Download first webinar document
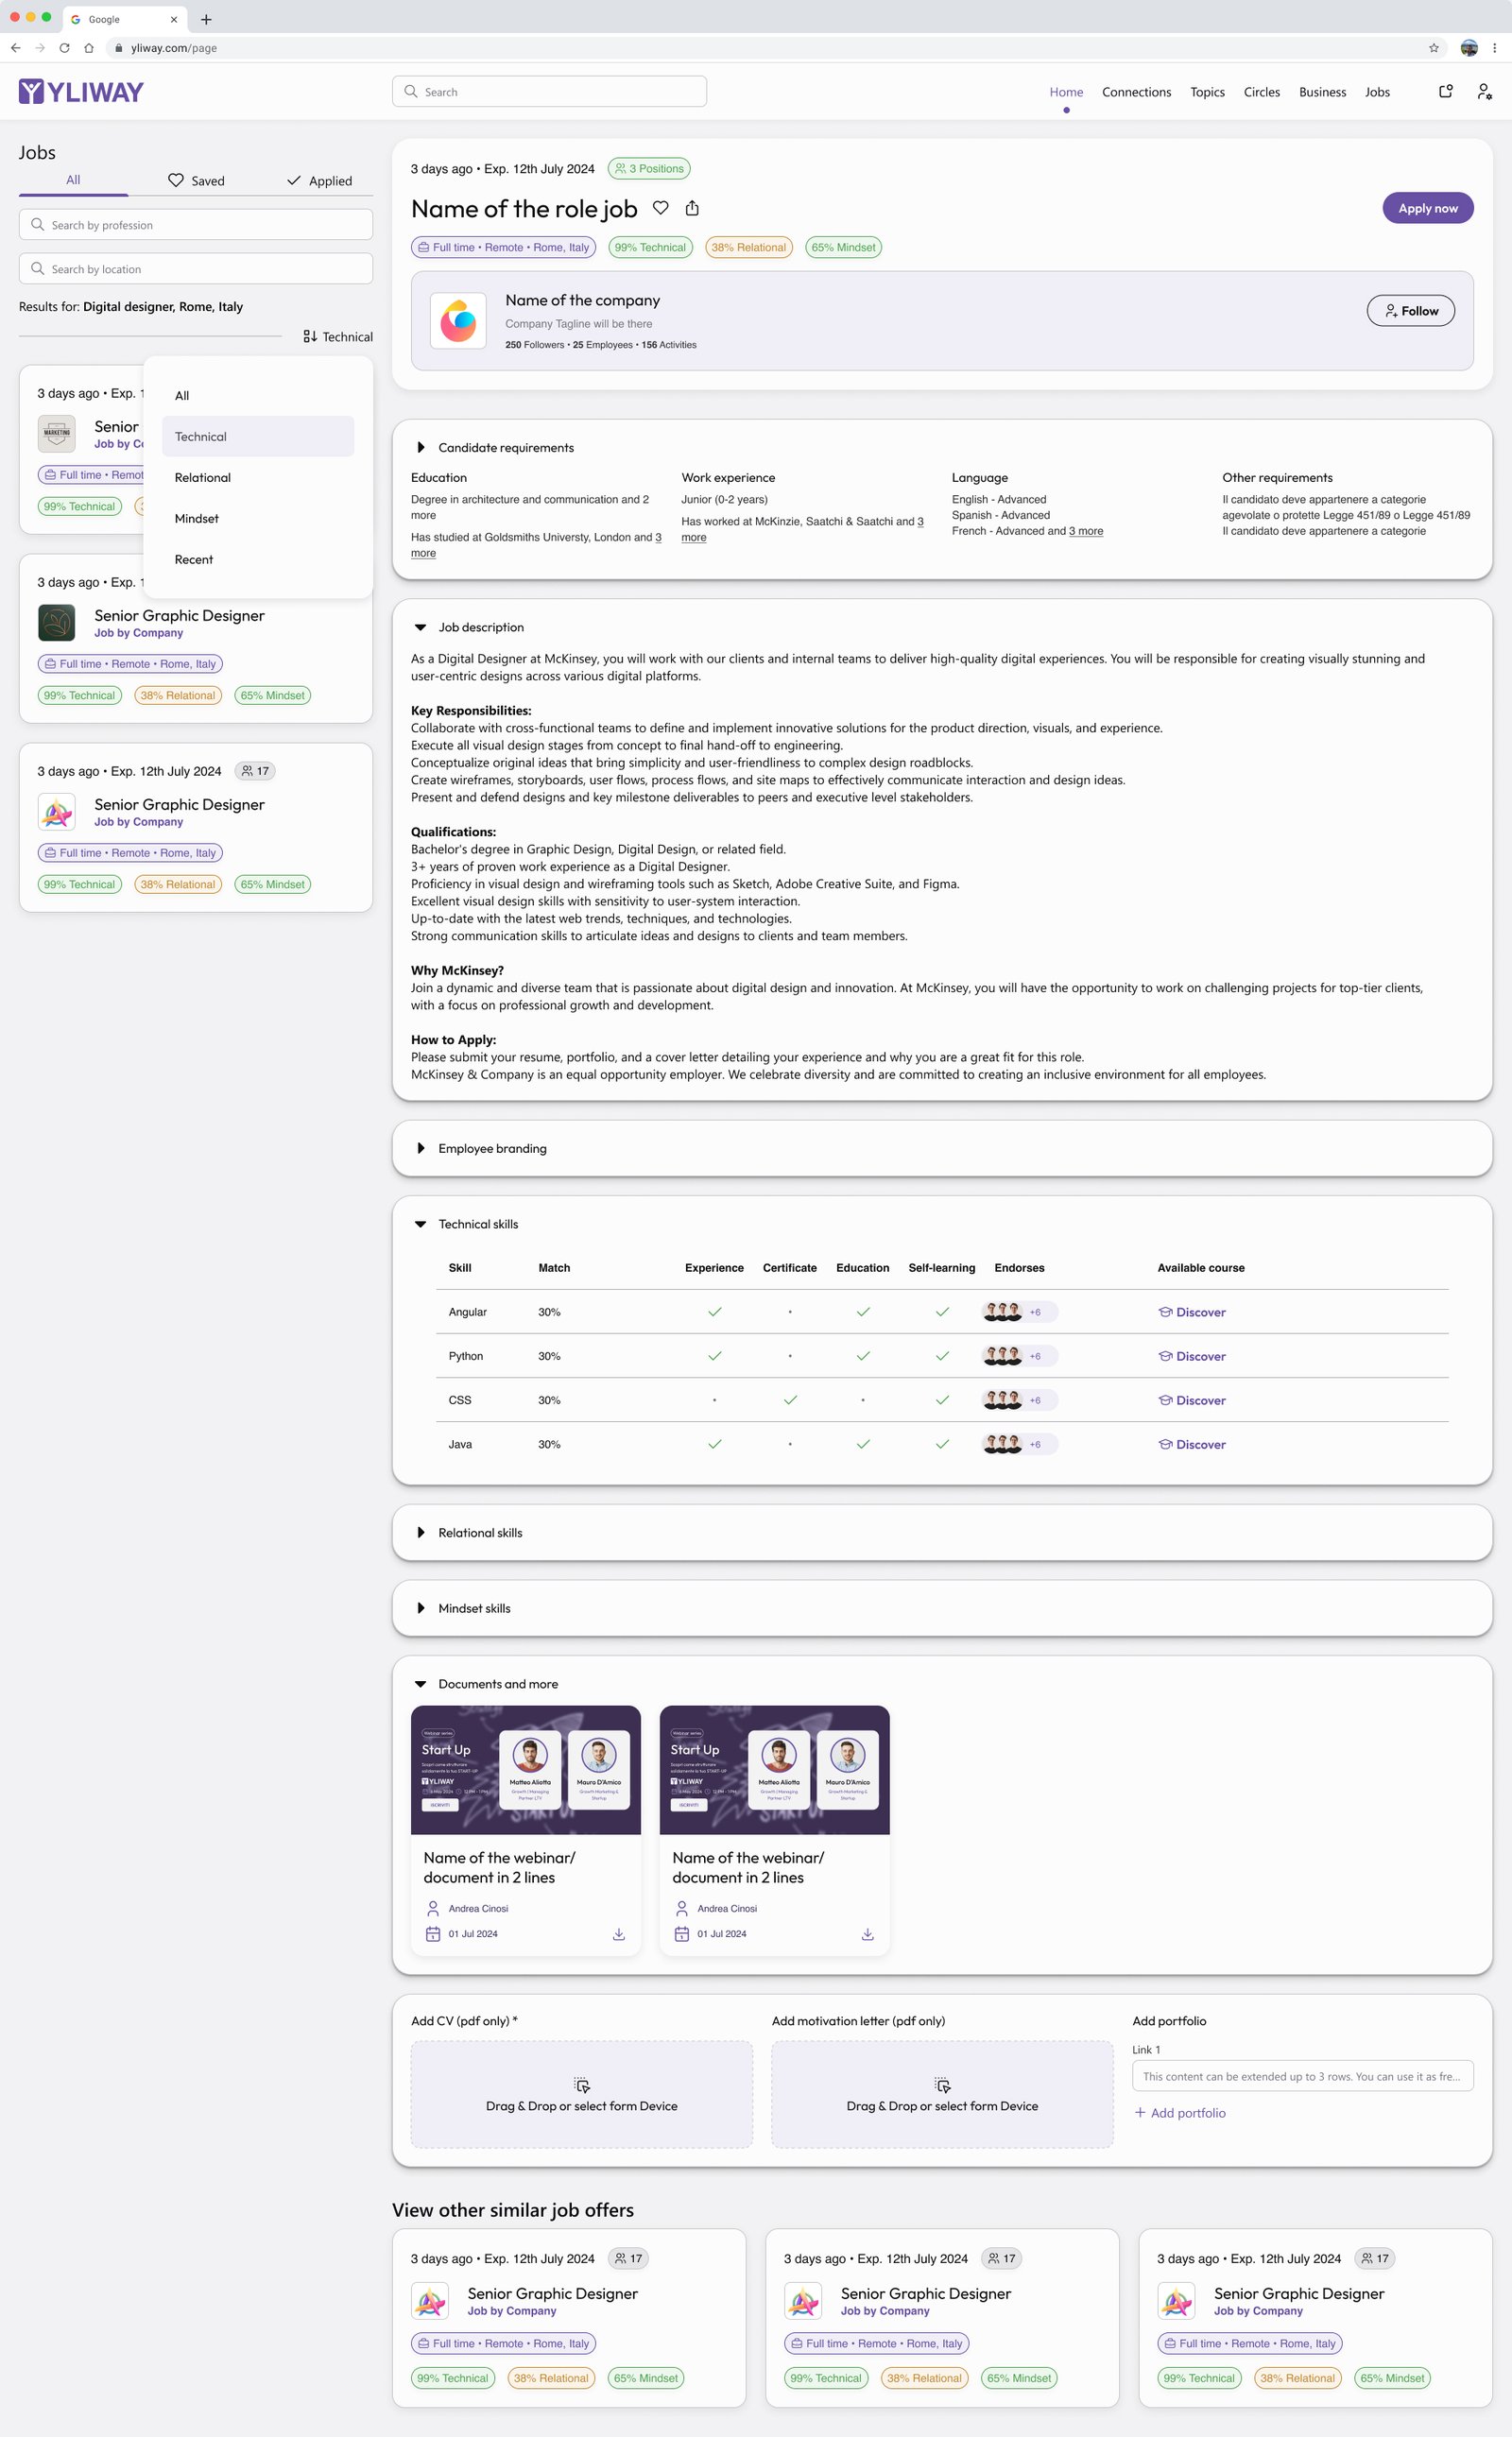Viewport: 1512px width, 2437px height. 619,1934
